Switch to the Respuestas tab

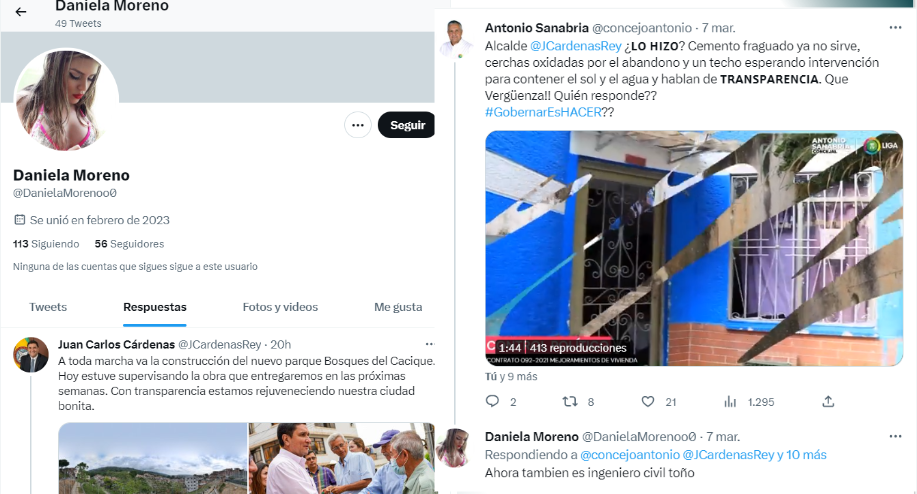(155, 307)
